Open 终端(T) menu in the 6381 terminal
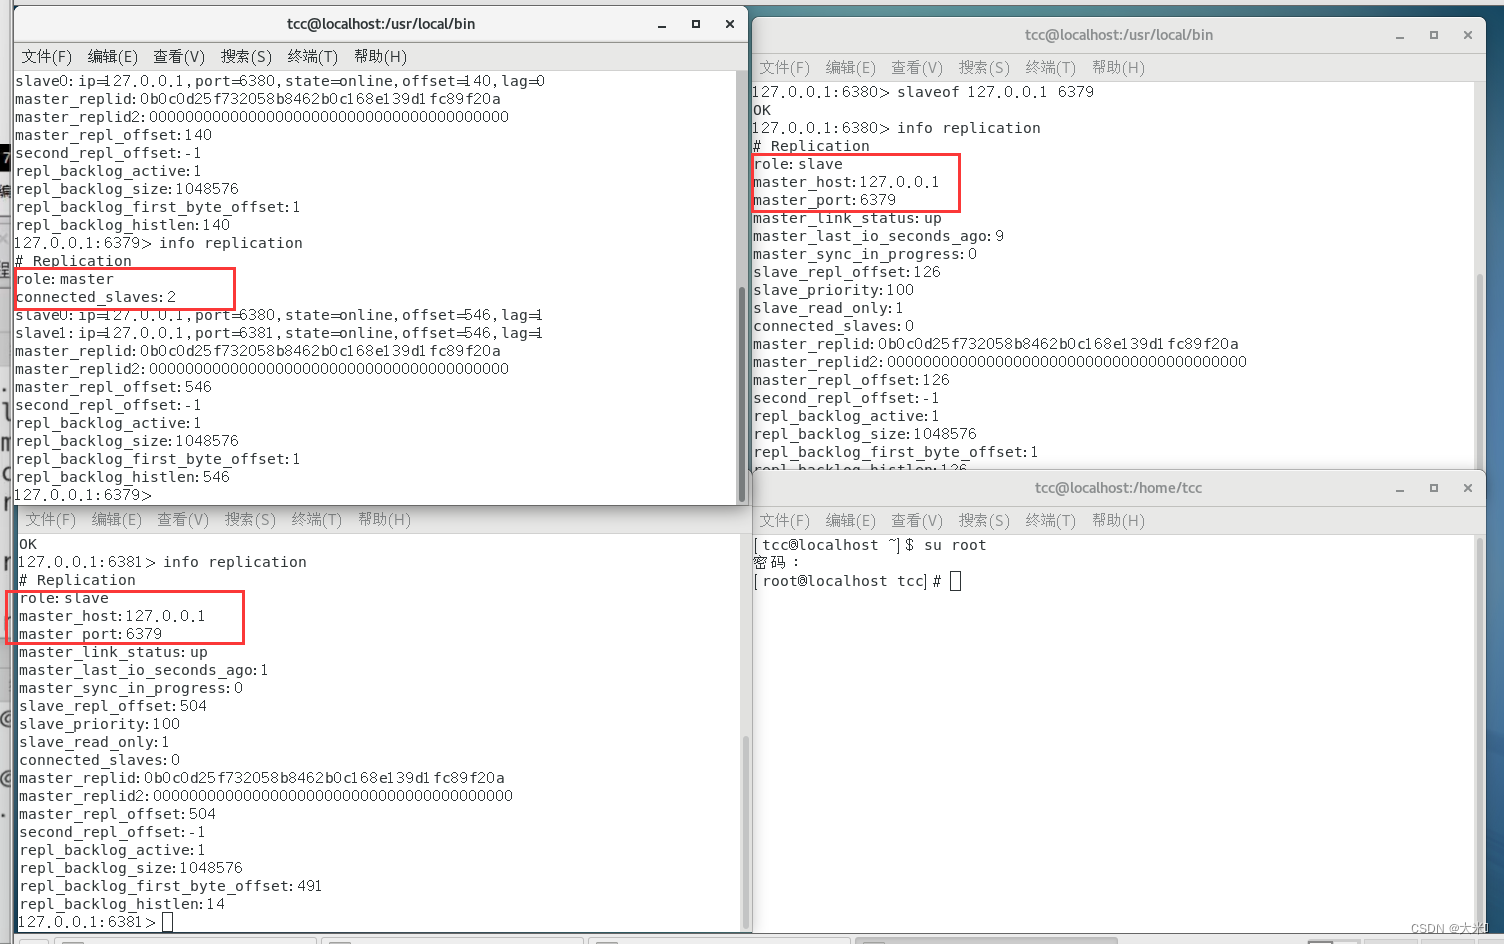Image resolution: width=1504 pixels, height=944 pixels. pyautogui.click(x=317, y=519)
